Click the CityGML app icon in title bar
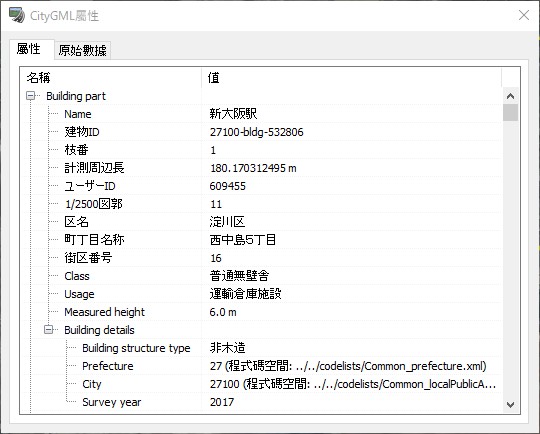Viewport: 540px width, 434px height. pyautogui.click(x=17, y=15)
